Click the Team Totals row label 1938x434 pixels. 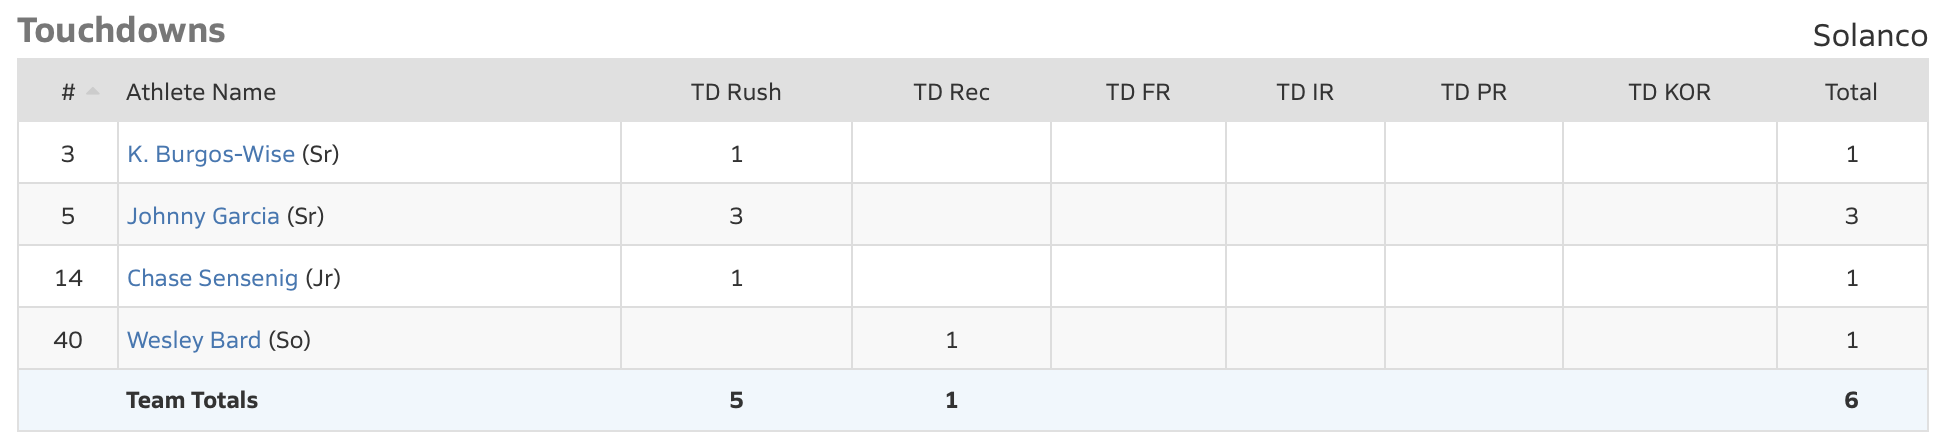tap(192, 400)
